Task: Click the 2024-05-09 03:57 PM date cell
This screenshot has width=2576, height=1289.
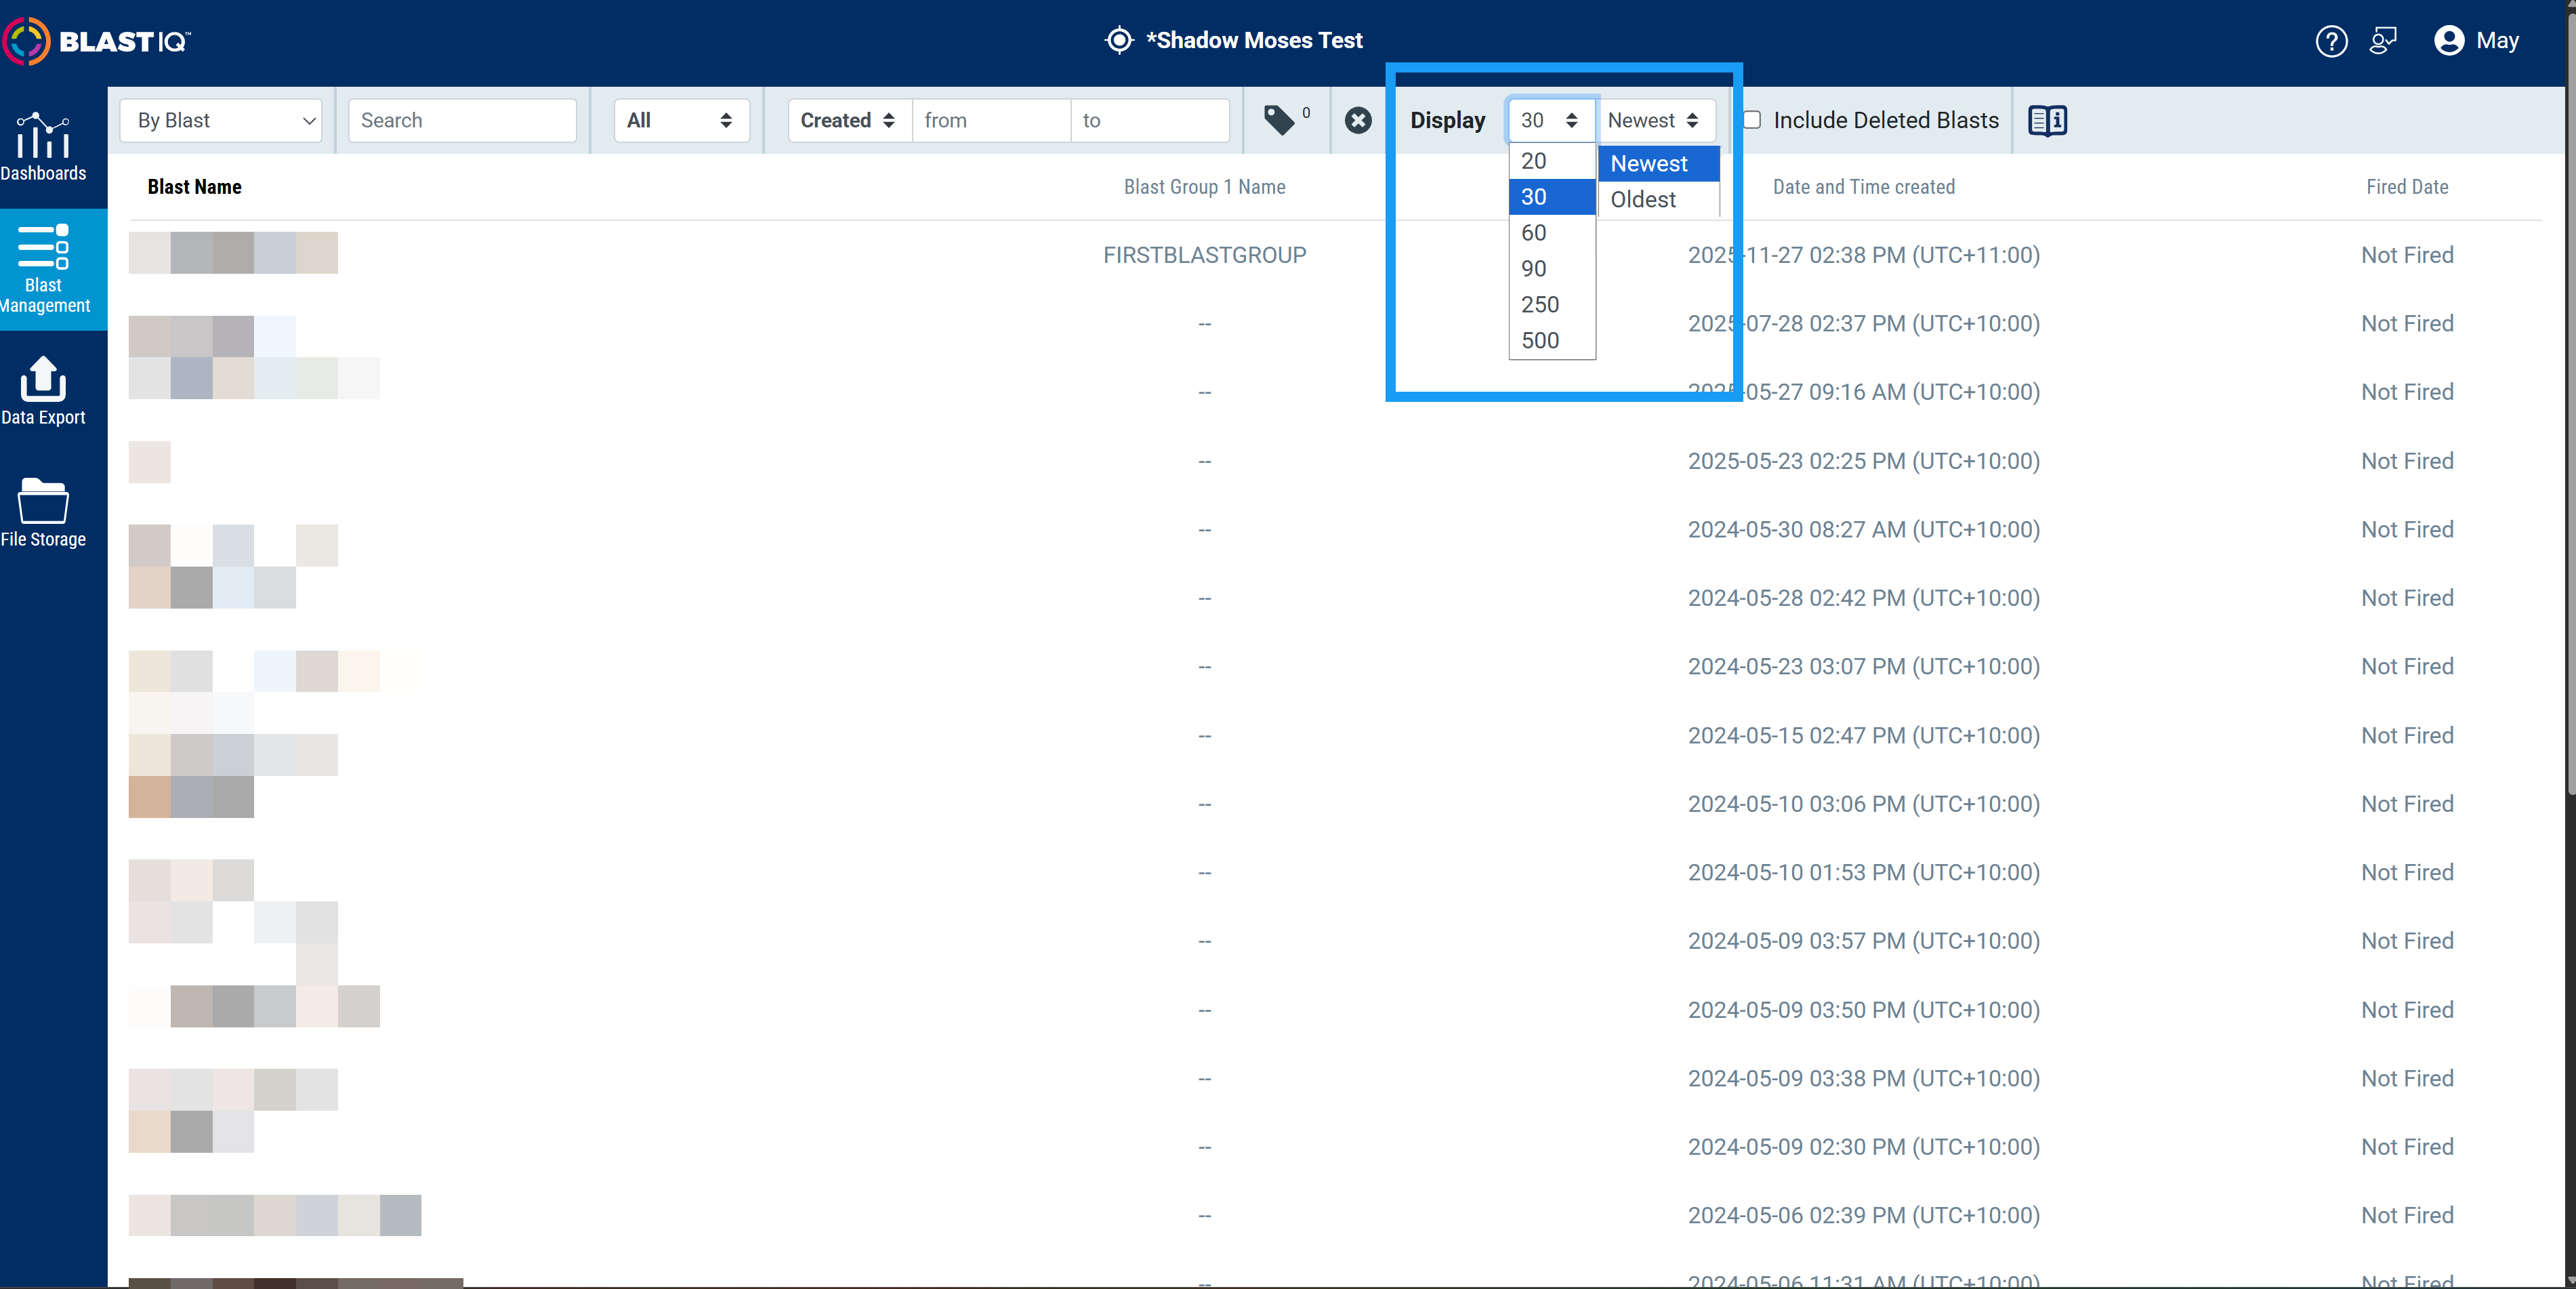Action: click(x=1863, y=941)
